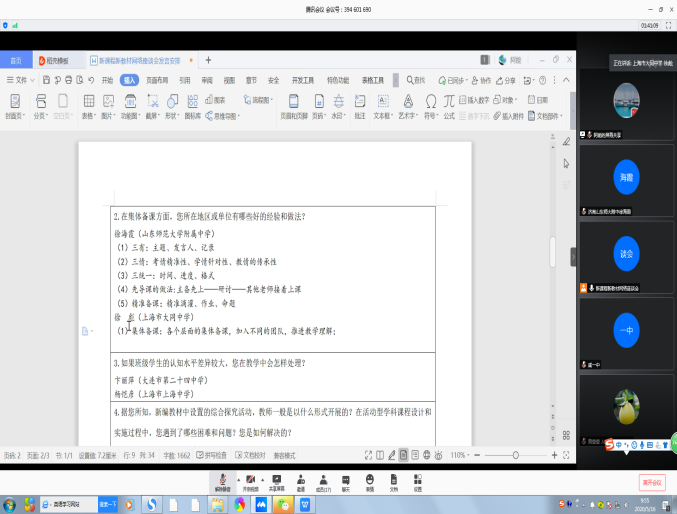The image size is (677, 514).
Task: Insert 艺术字 WordArt from the ribbon
Action: 406,102
